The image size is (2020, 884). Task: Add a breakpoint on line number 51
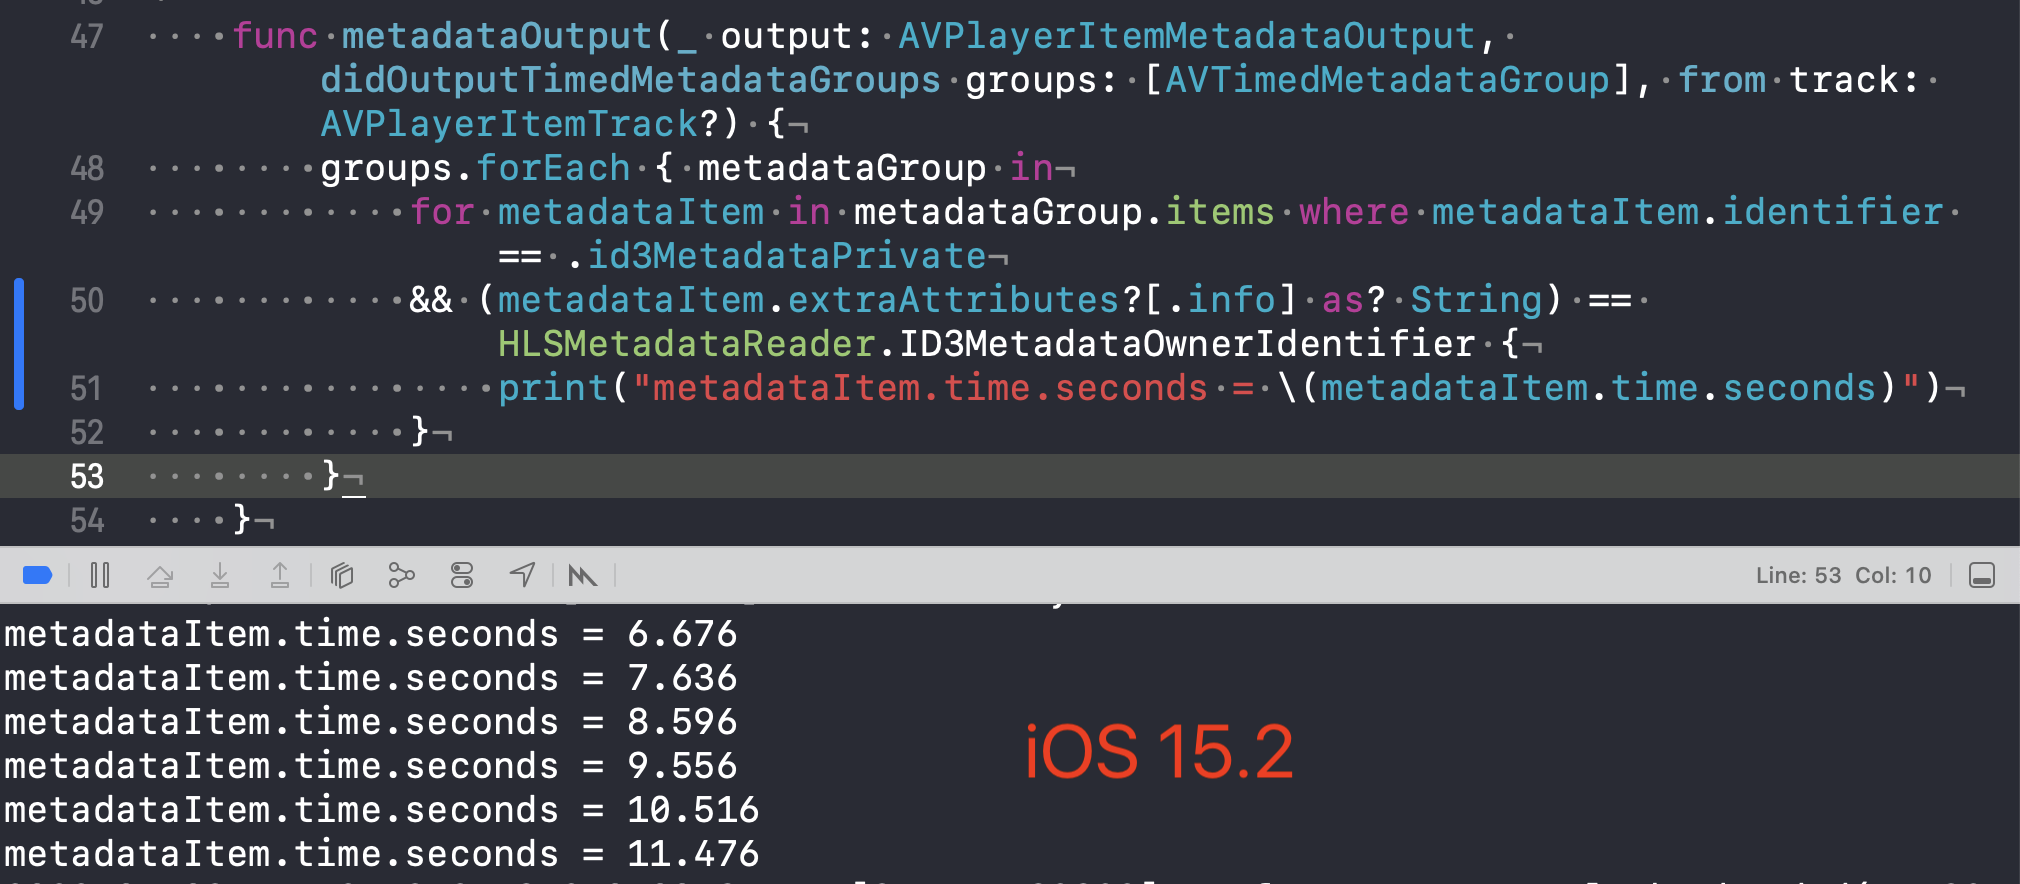coord(87,388)
